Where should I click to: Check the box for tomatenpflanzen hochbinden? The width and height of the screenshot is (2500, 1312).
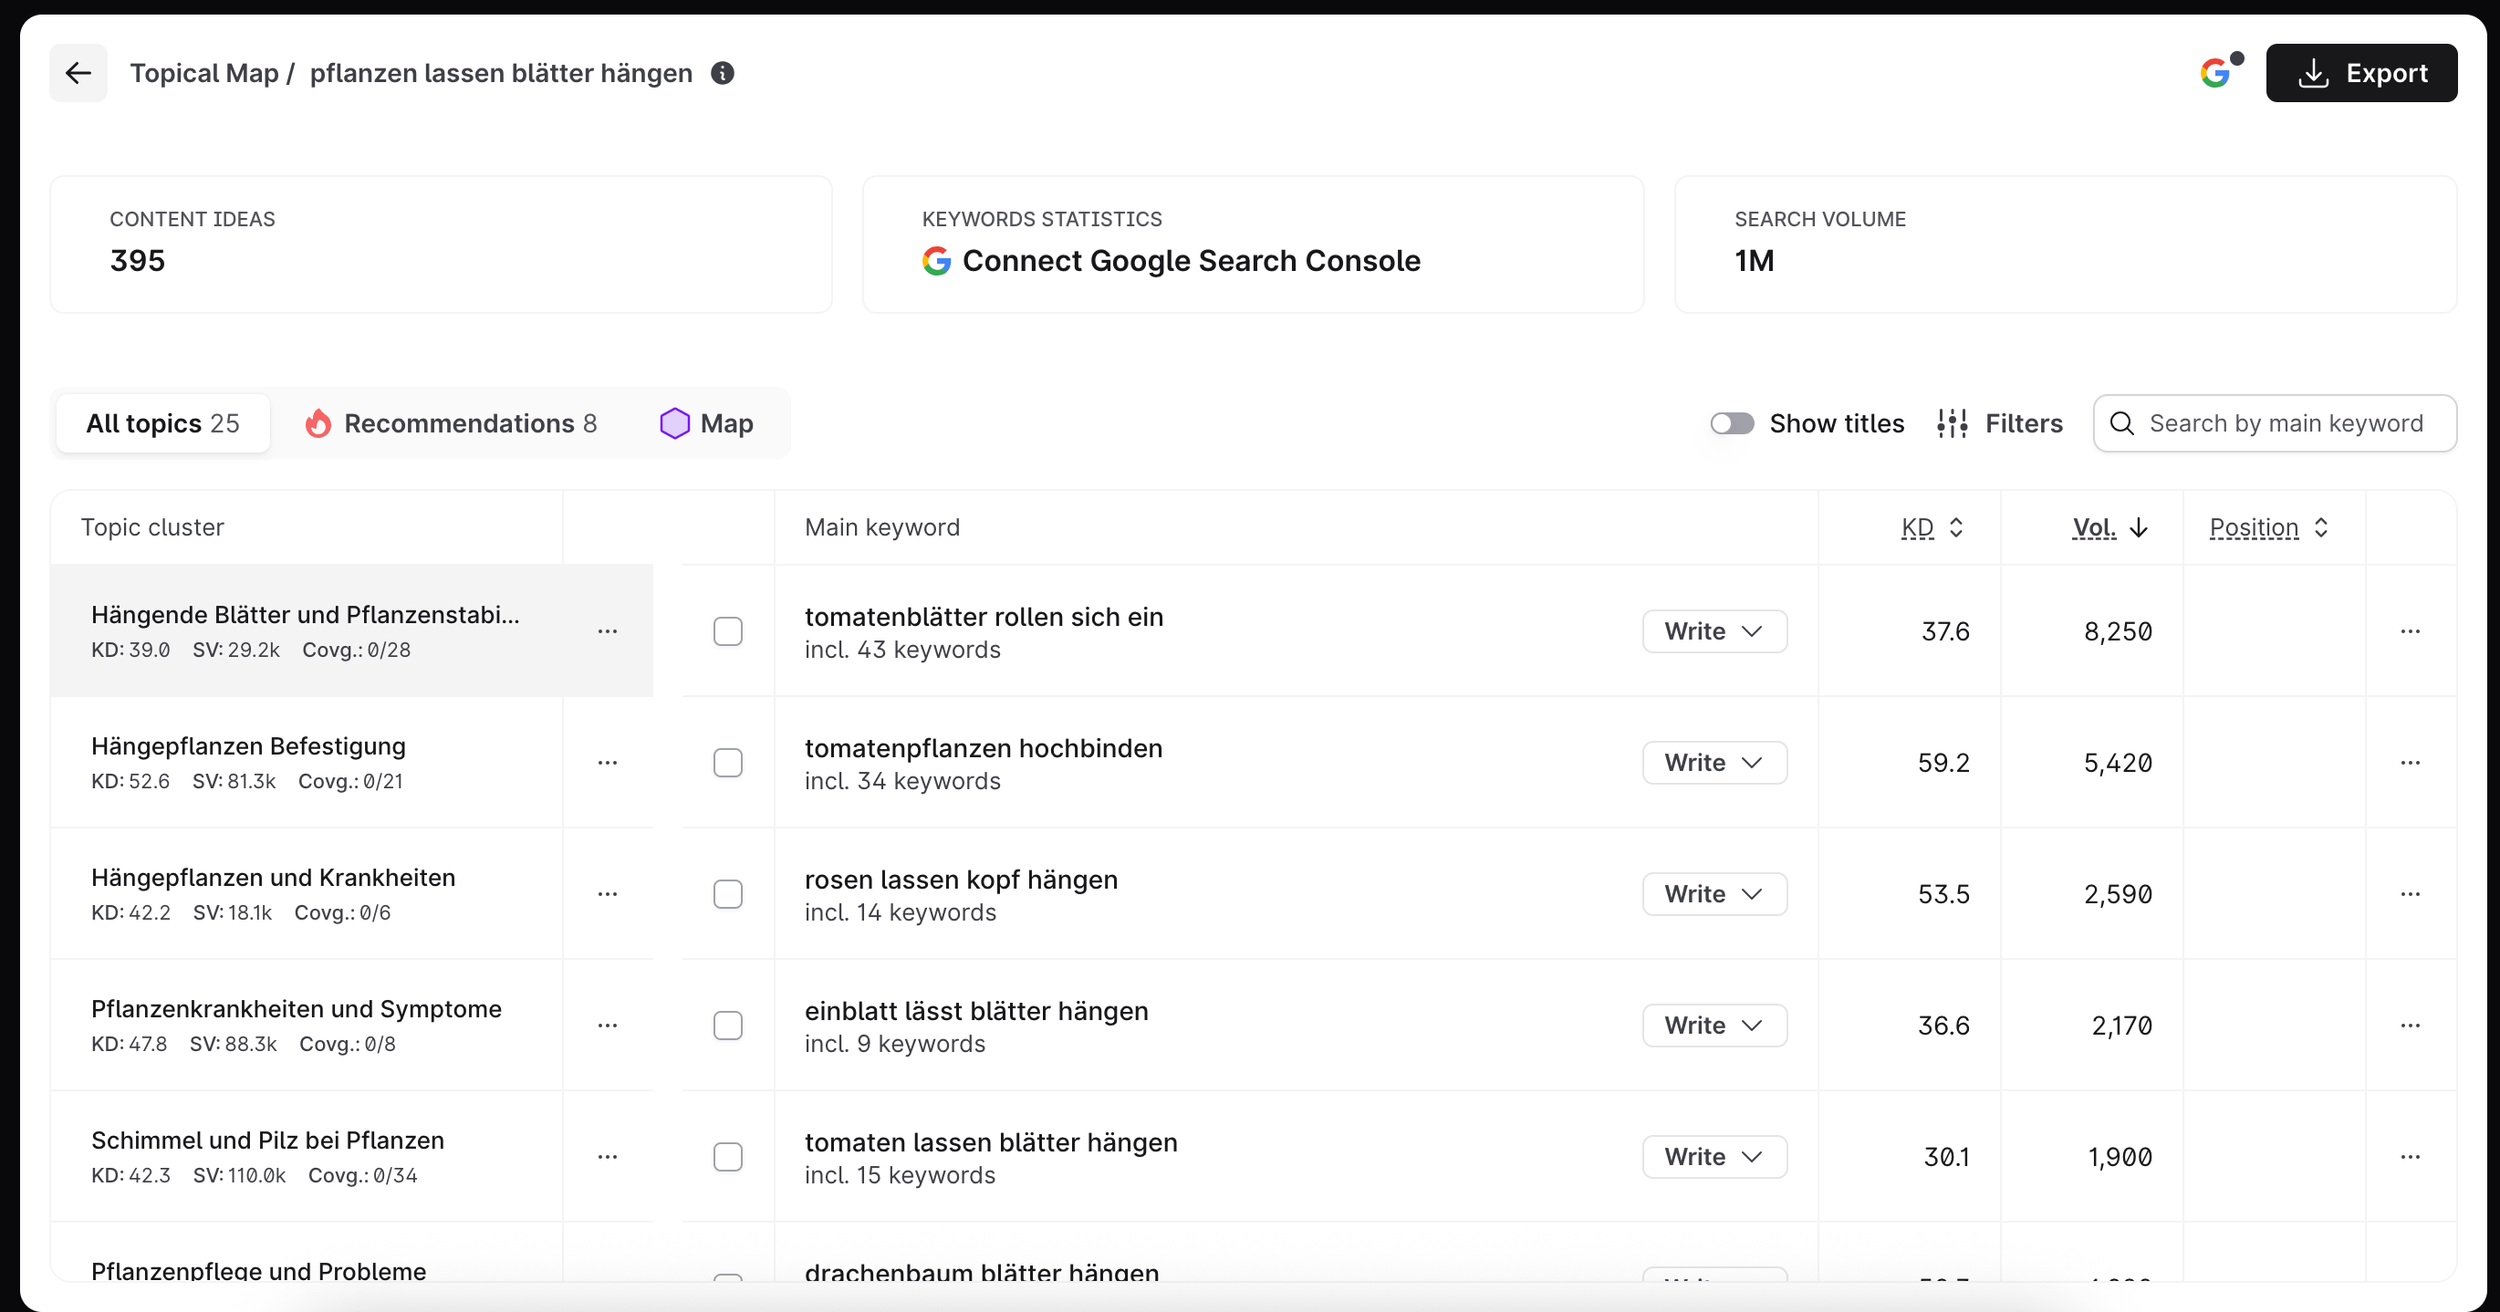click(x=728, y=763)
